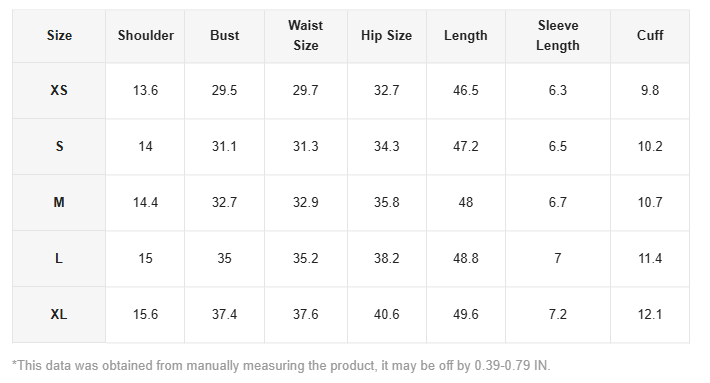Click the L sleeve length value 7
This screenshot has width=710, height=383.
(557, 259)
